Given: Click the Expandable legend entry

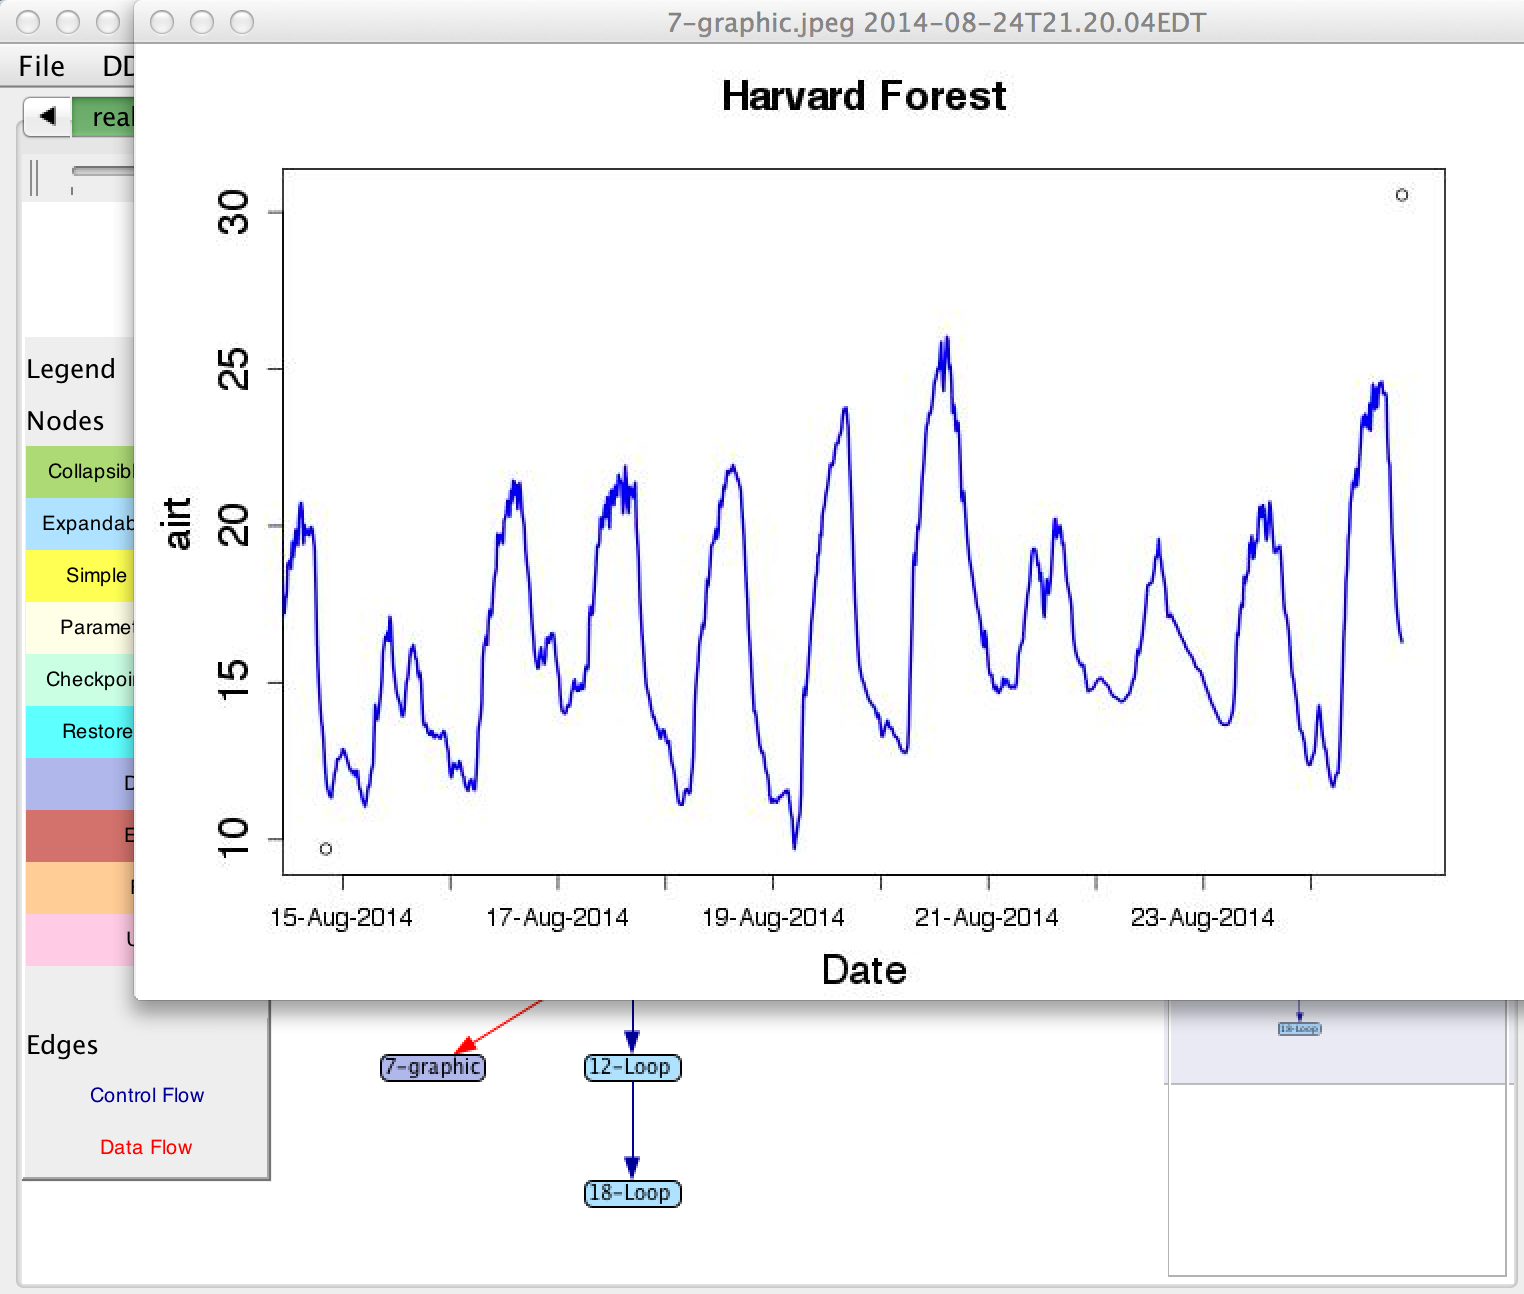Looking at the screenshot, I should coord(80,524).
